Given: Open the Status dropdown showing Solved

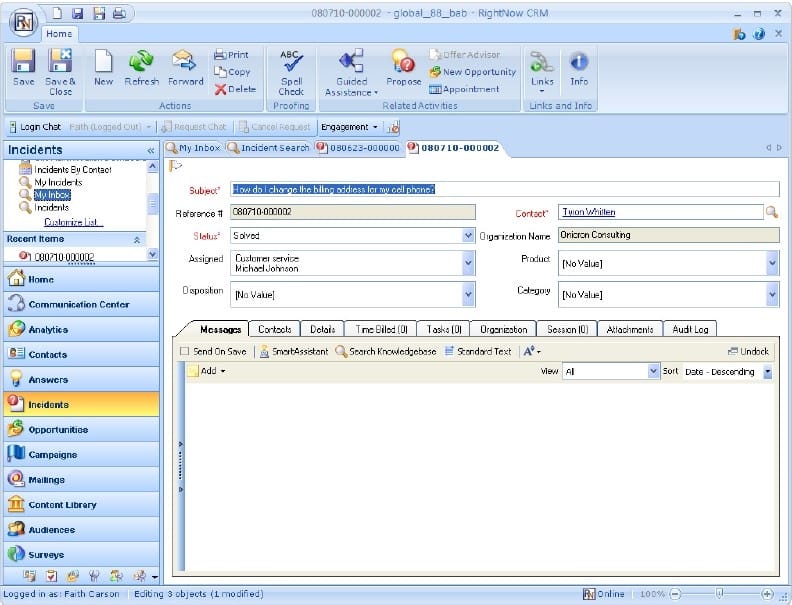Looking at the screenshot, I should click(468, 236).
